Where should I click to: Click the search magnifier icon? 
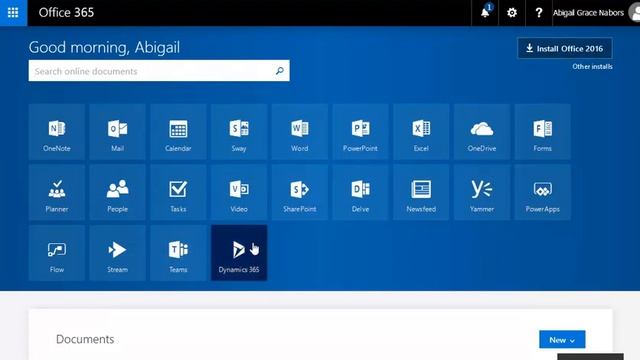point(280,71)
